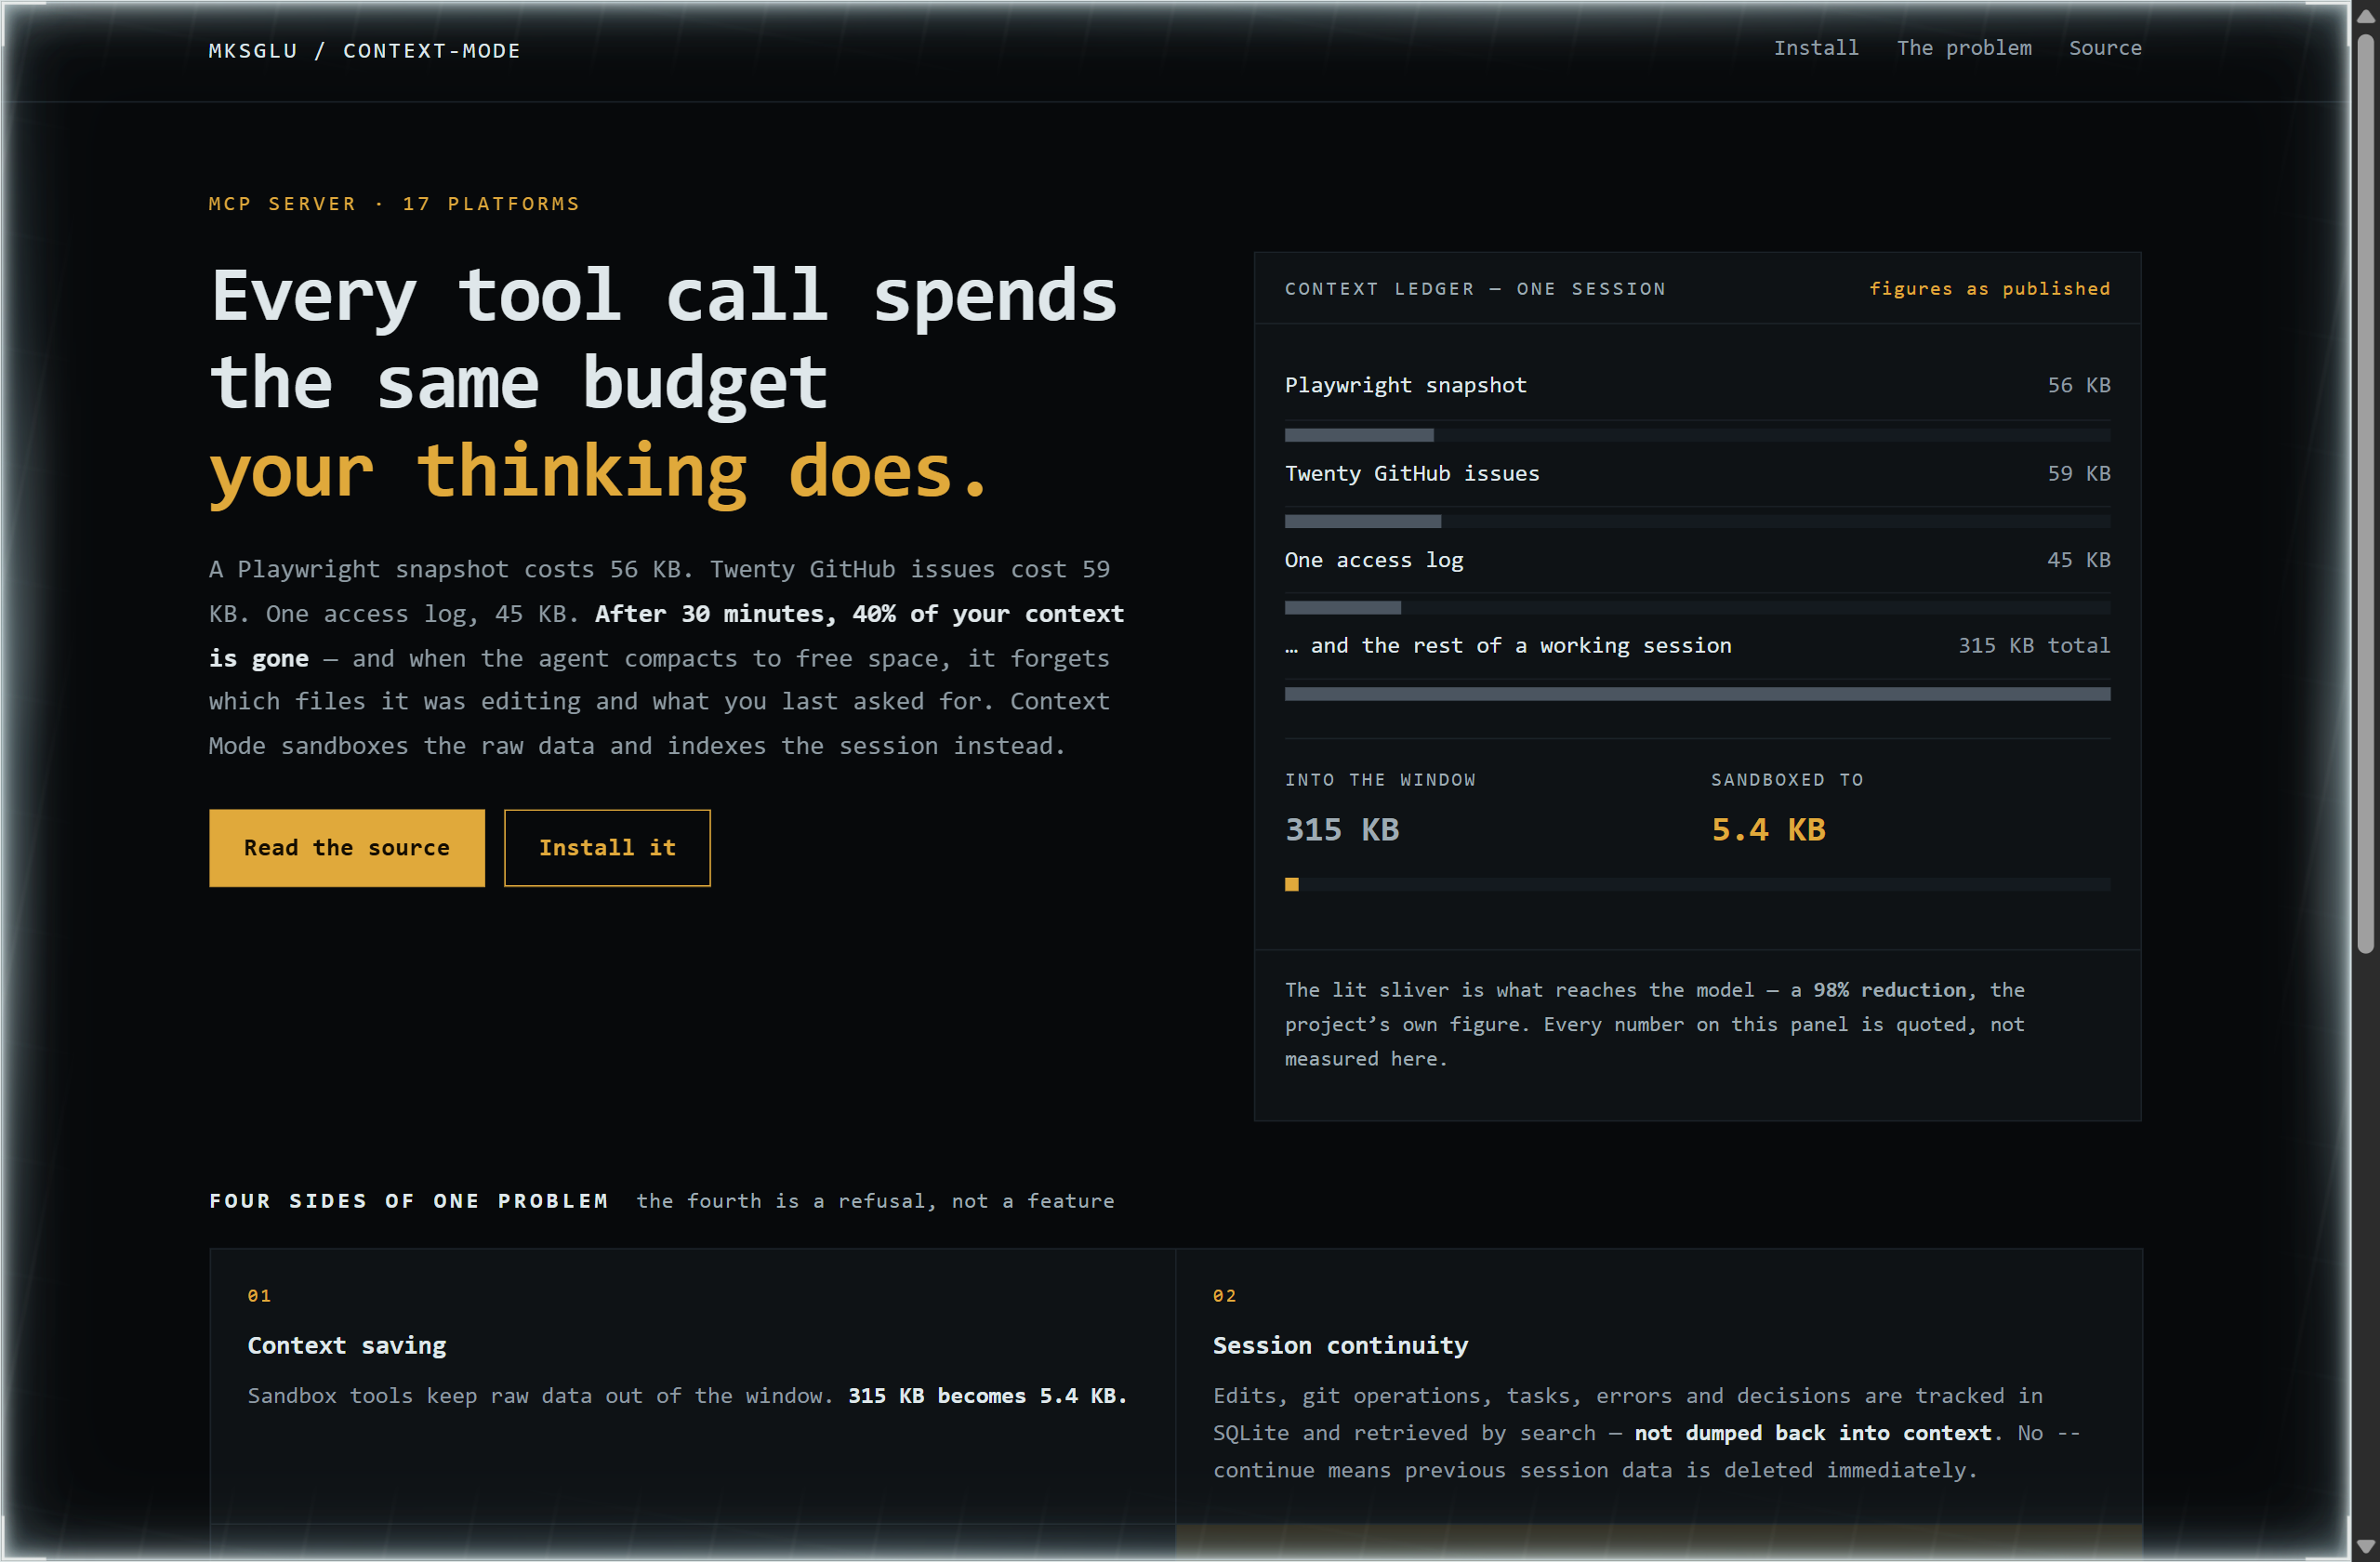This screenshot has width=2380, height=1562.
Task: Click the Twenty GitHub issues progress bar
Action: (x=1697, y=521)
